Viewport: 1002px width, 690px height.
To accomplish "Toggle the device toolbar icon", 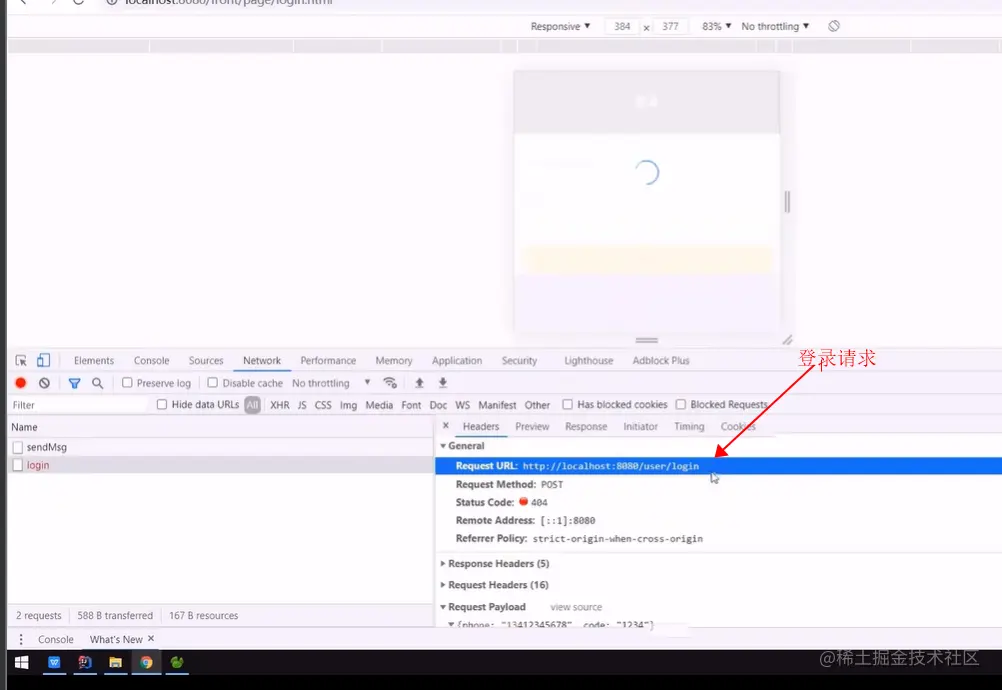I will tap(43, 360).
